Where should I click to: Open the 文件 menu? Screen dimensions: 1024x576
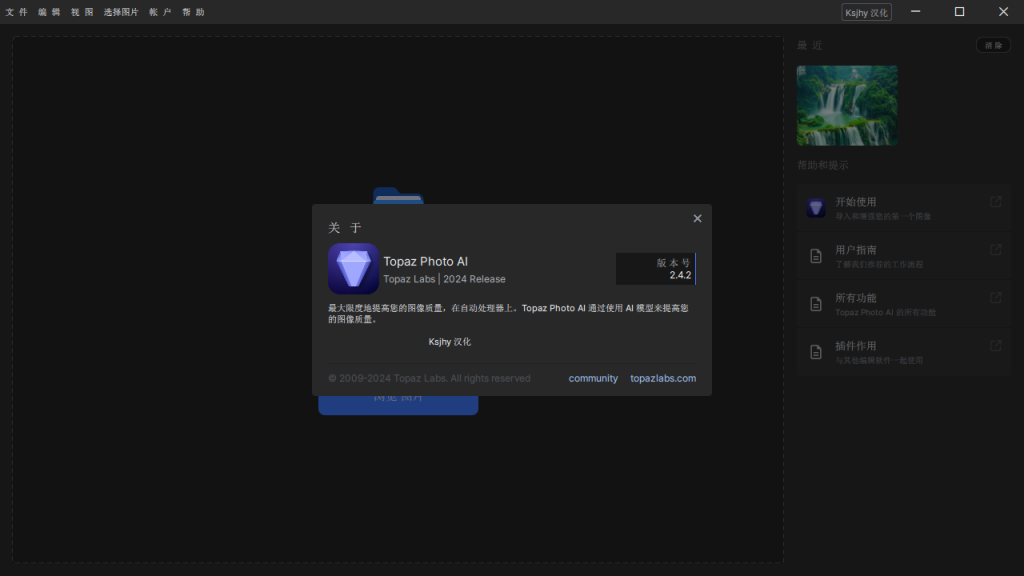[17, 12]
